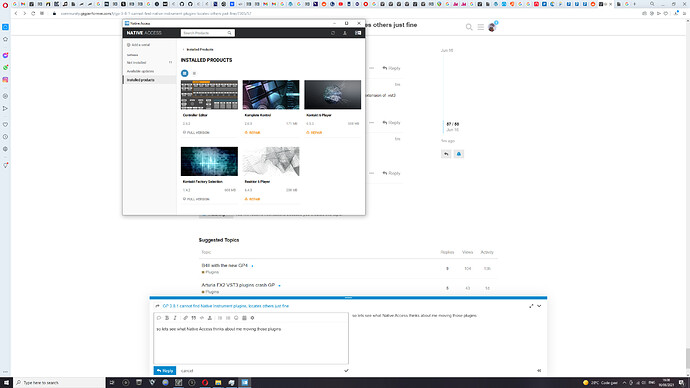
Task: Click the blockquote icon in reply toolbar
Action: click(194, 318)
